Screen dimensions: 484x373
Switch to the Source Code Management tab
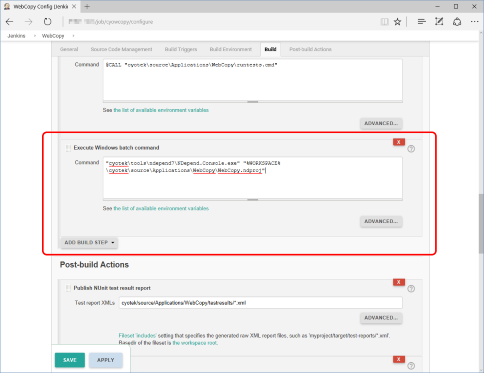[x=121, y=49]
